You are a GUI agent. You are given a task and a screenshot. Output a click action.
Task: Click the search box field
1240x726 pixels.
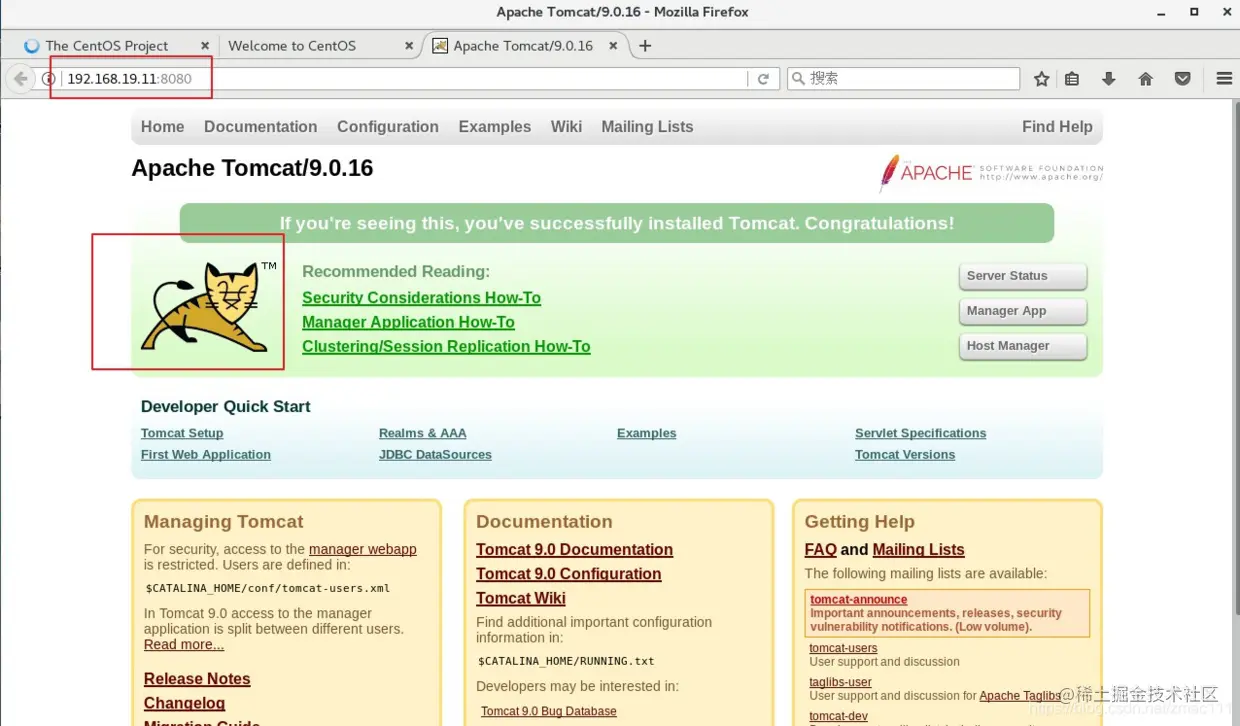click(902, 79)
